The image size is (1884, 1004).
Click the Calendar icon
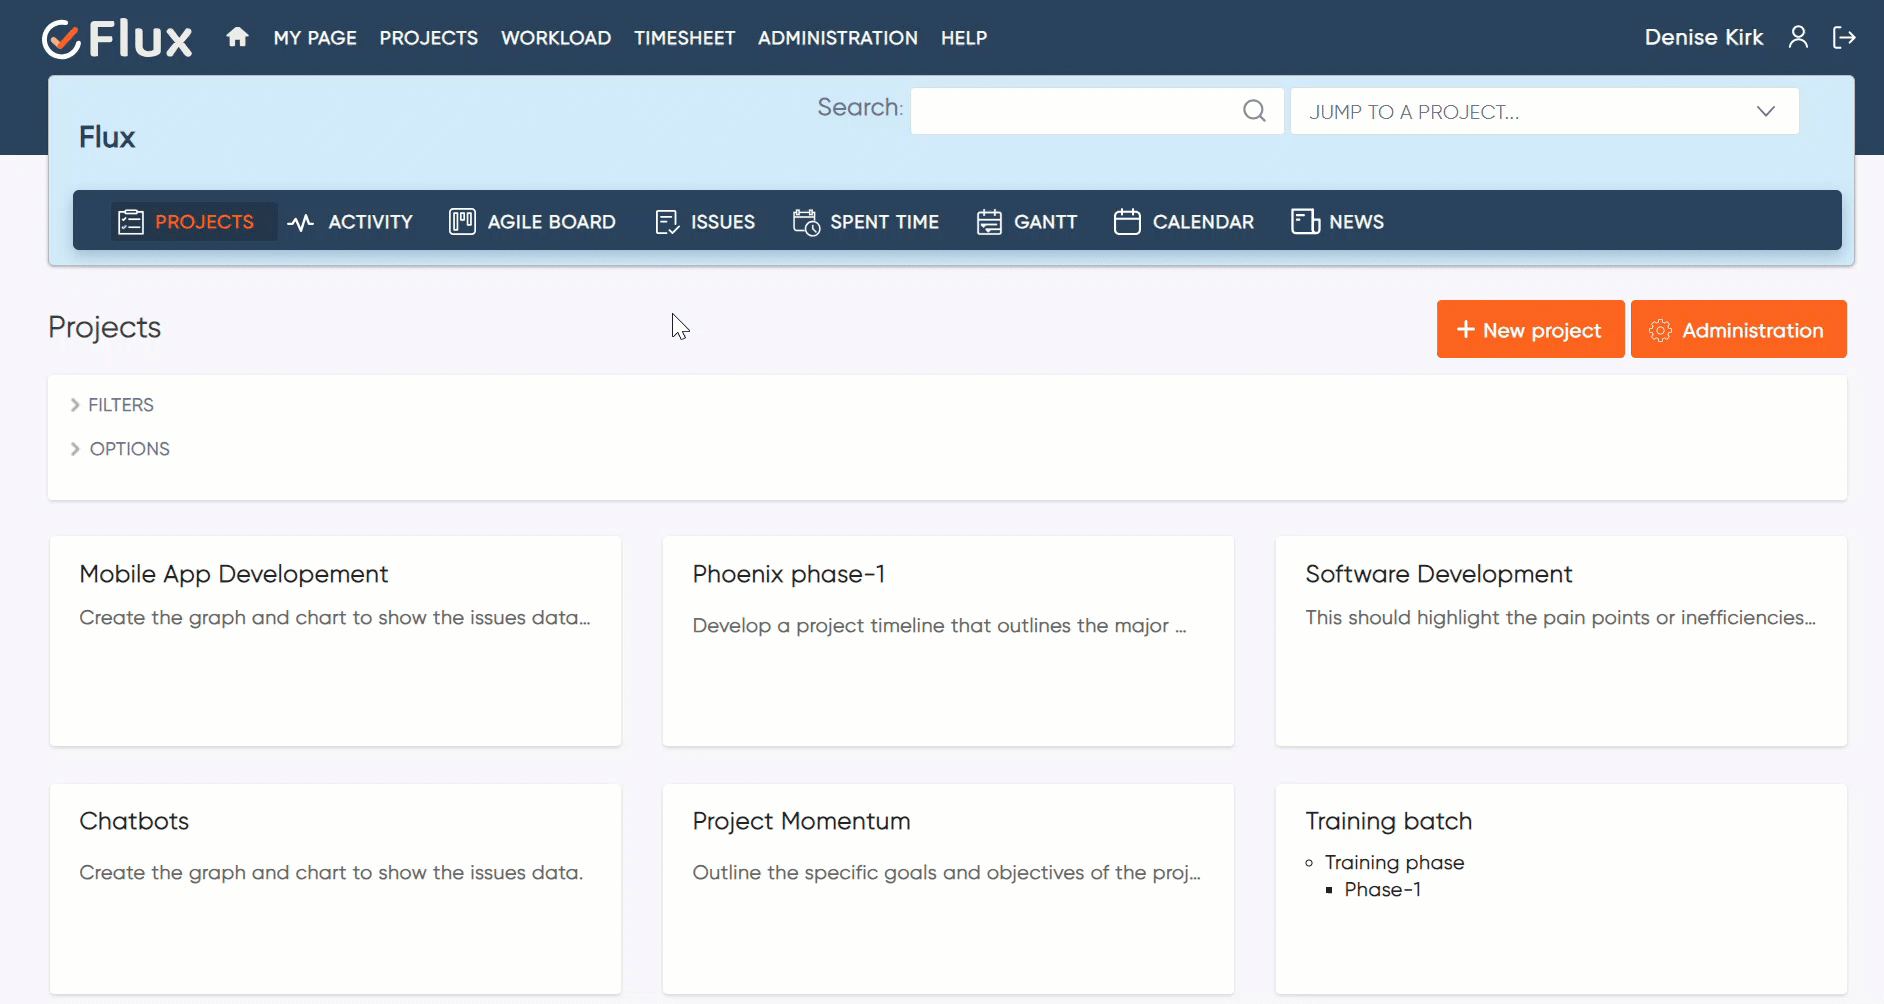tap(1127, 221)
